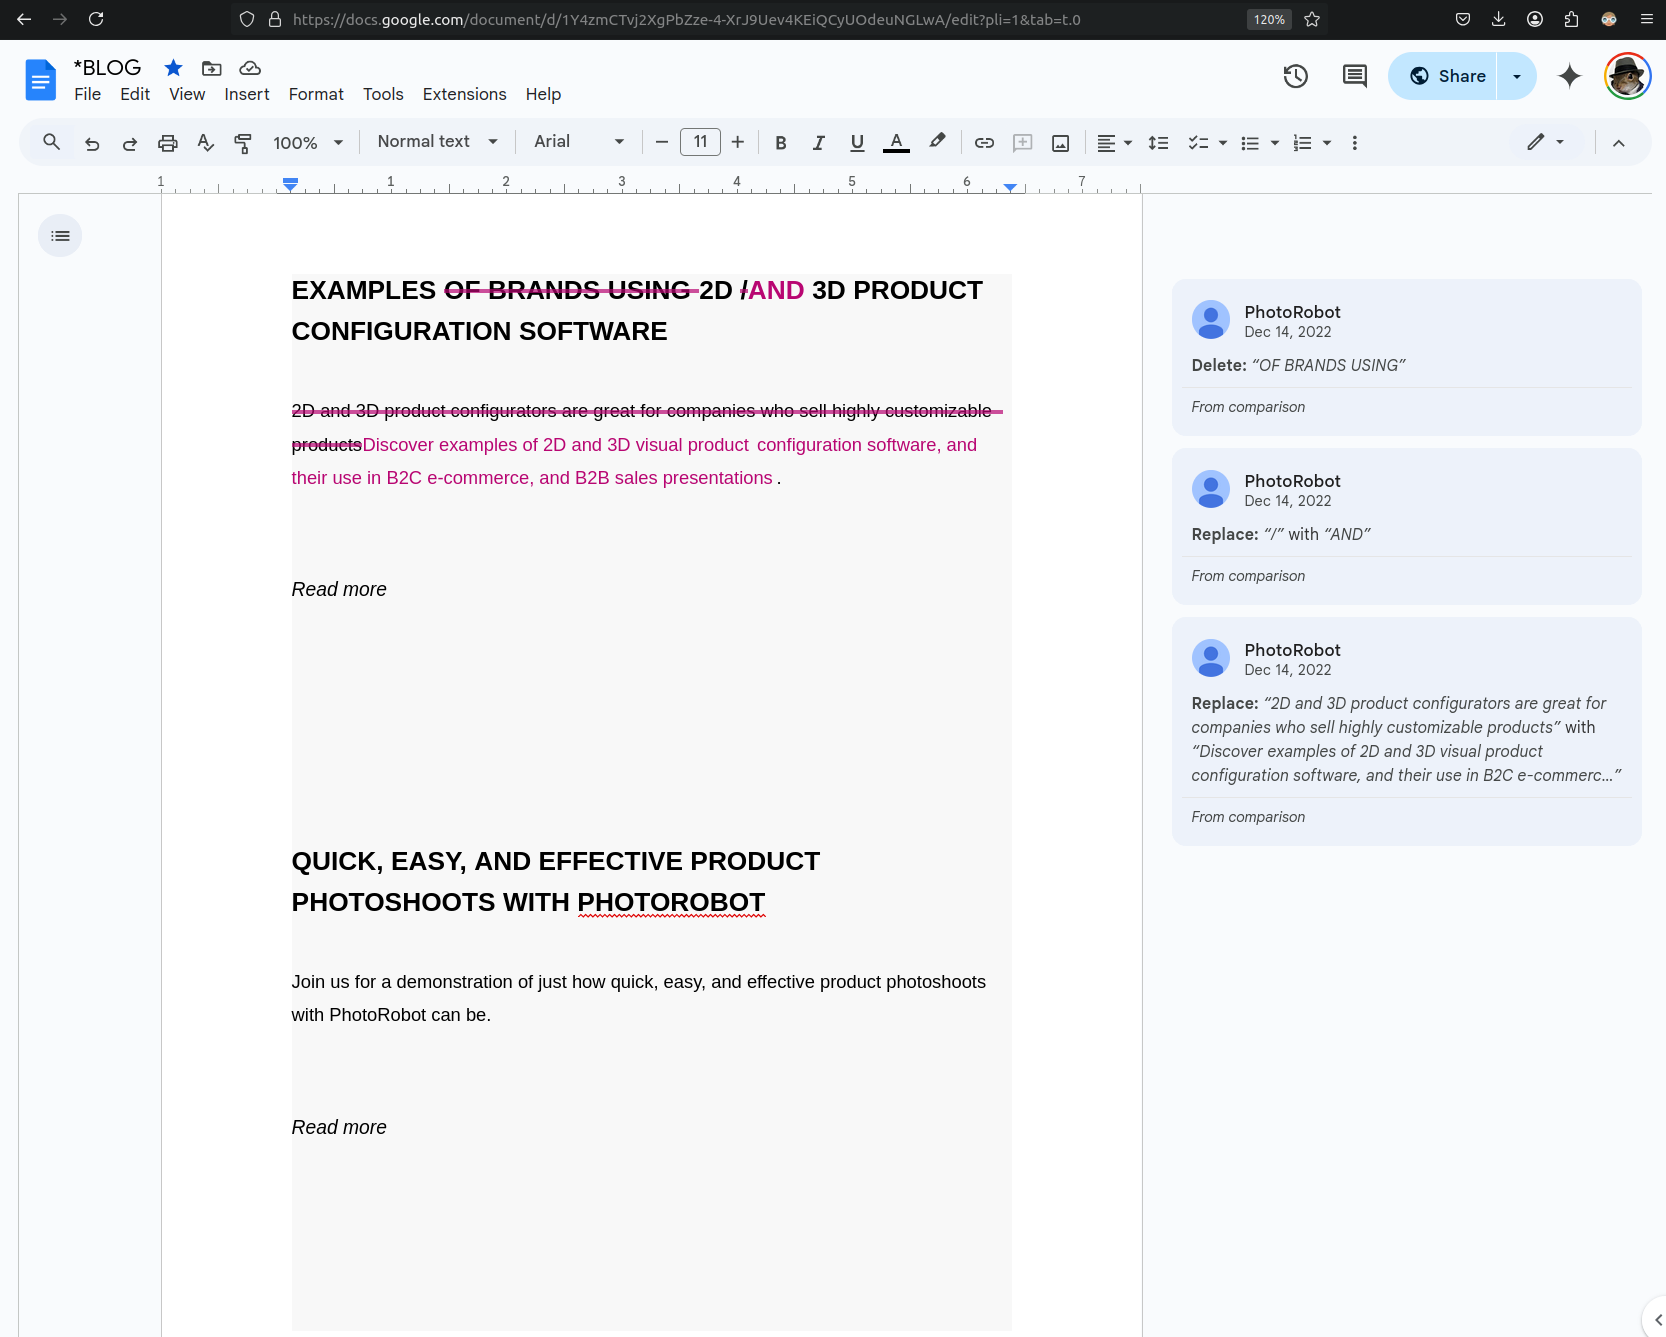
Task: Click font size field showing 11
Action: [x=700, y=142]
